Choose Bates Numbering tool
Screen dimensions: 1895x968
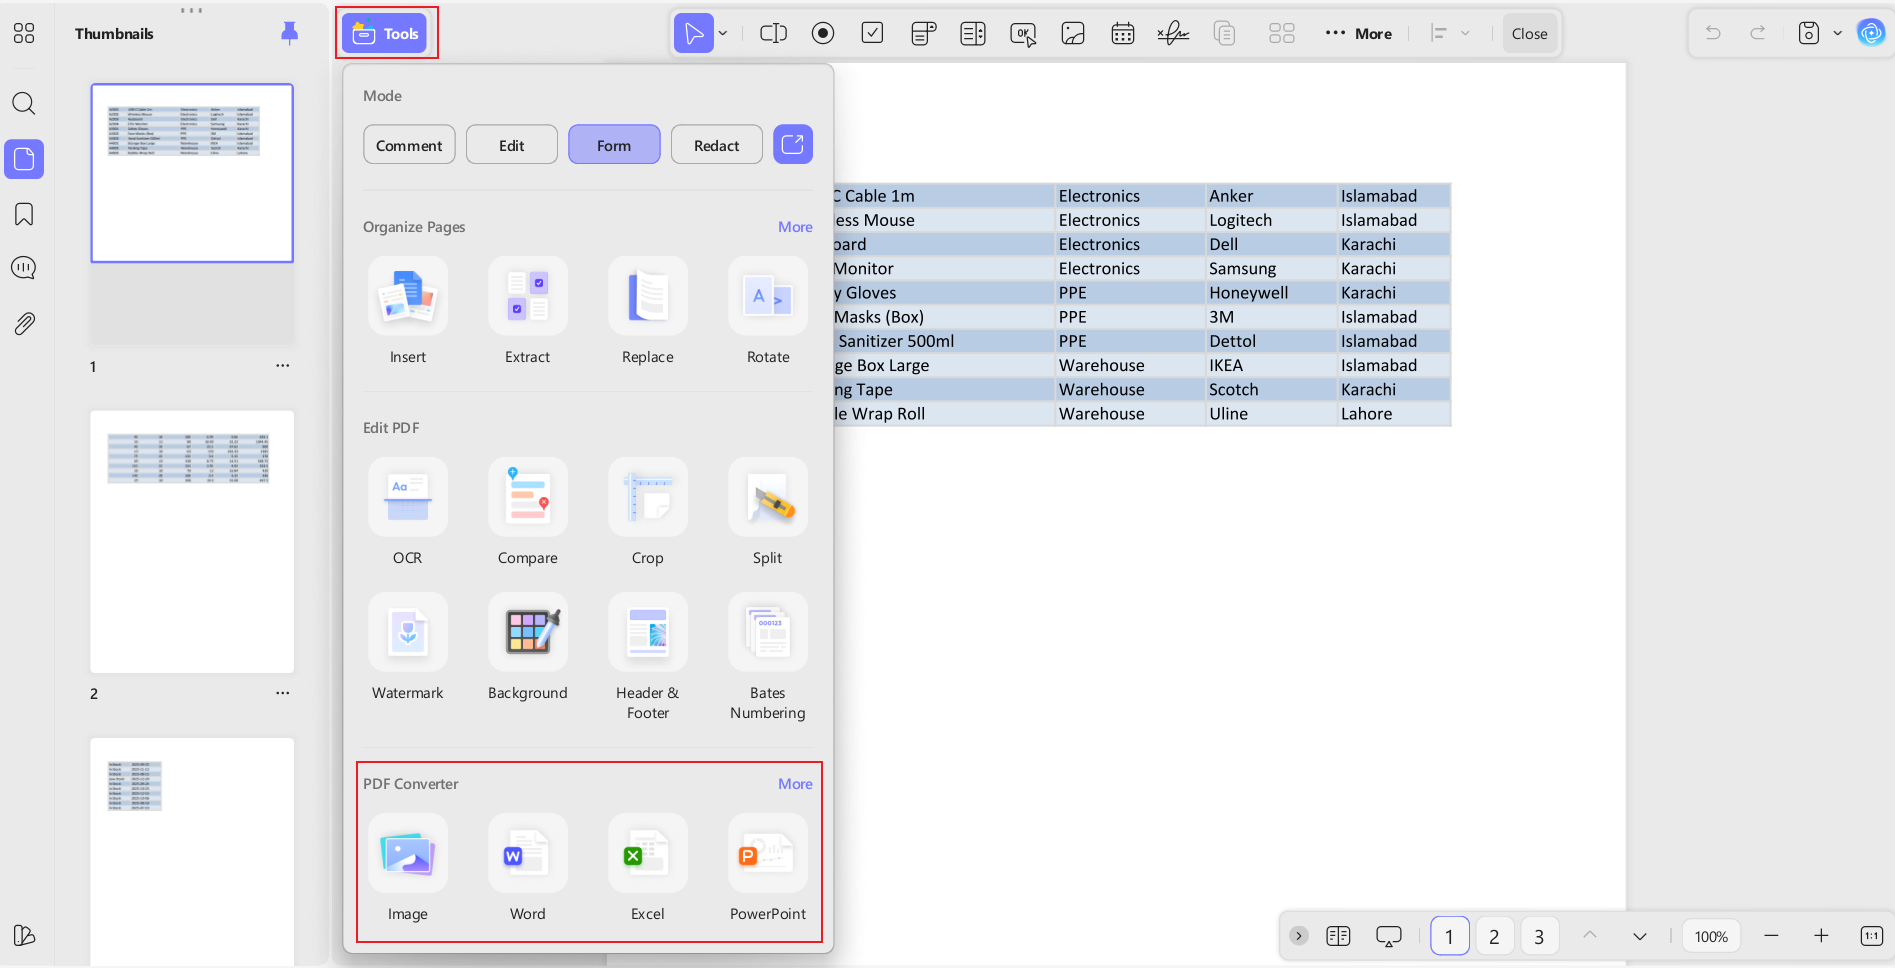click(x=767, y=632)
